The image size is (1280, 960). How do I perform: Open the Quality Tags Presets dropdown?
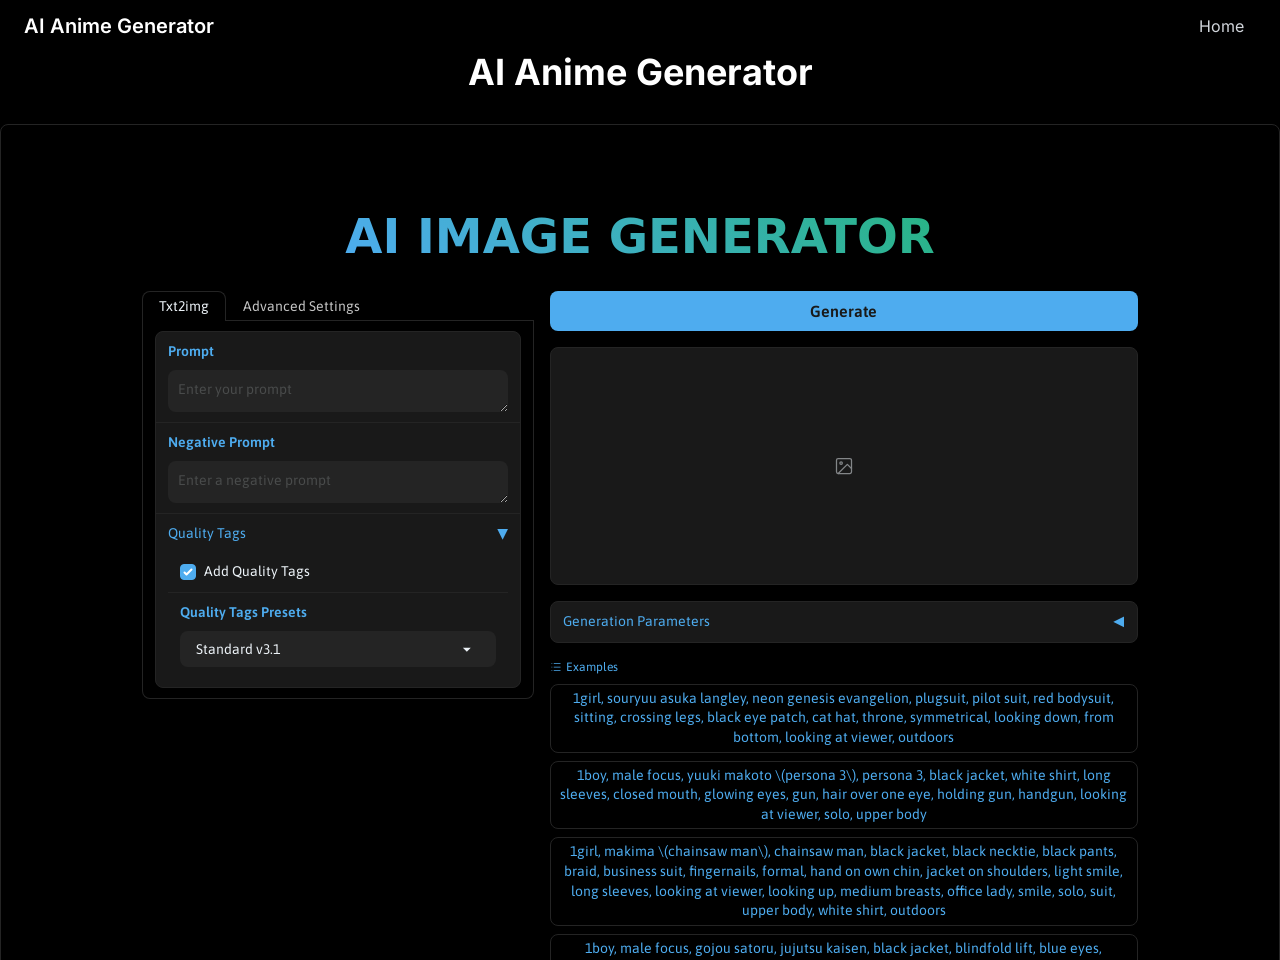(337, 649)
